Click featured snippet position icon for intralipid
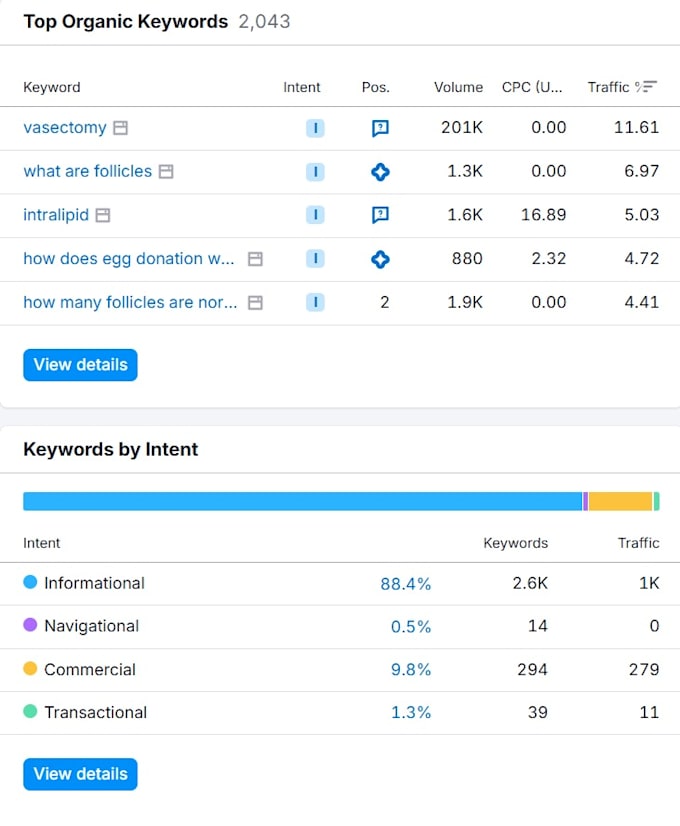Screen dimensions: 680x826 click(x=380, y=215)
